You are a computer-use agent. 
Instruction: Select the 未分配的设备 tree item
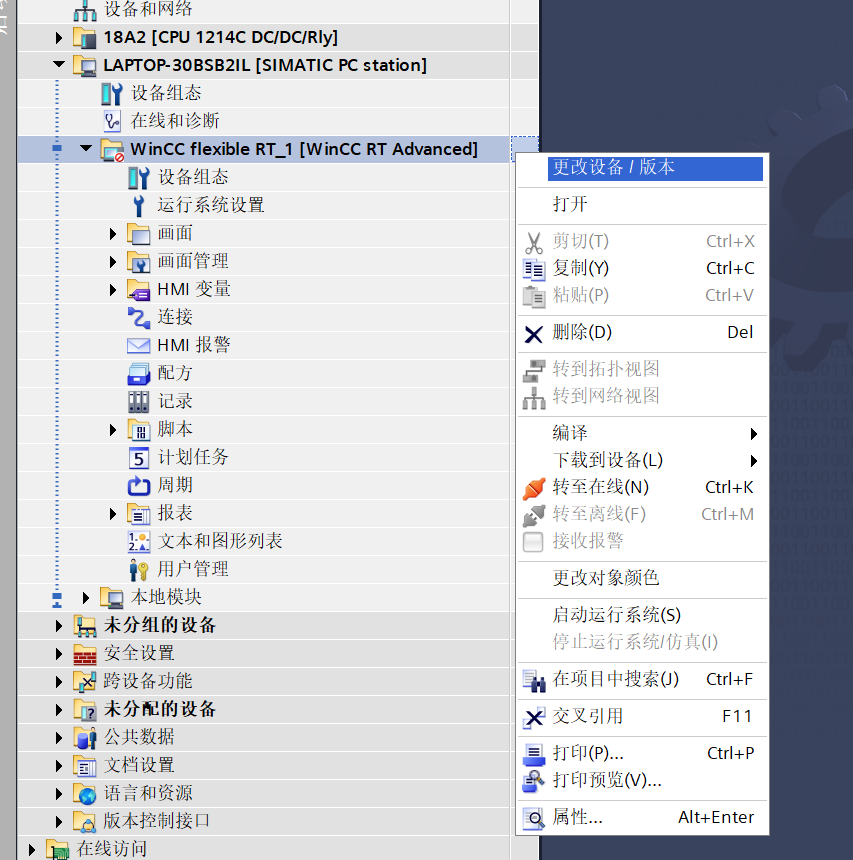[160, 709]
